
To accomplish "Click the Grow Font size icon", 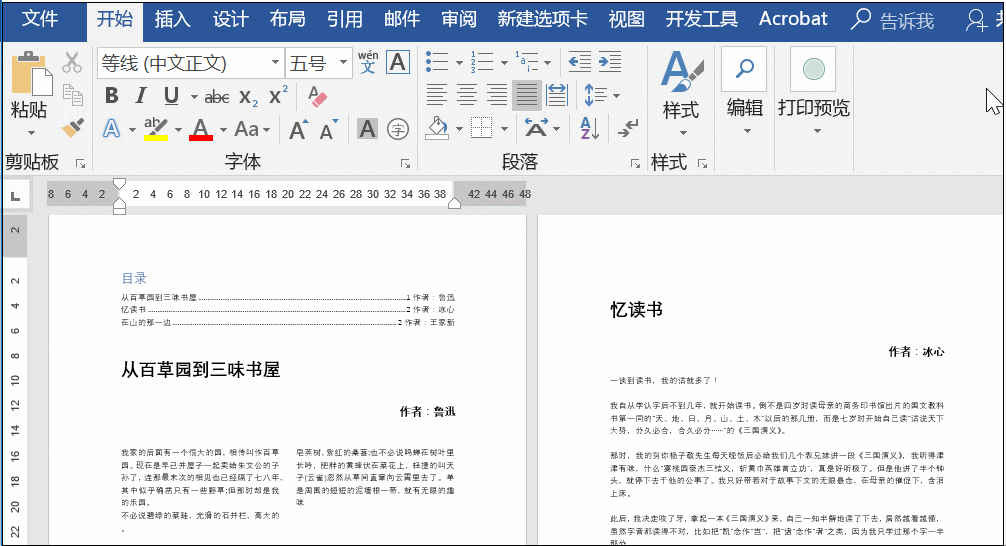I will [x=298, y=130].
